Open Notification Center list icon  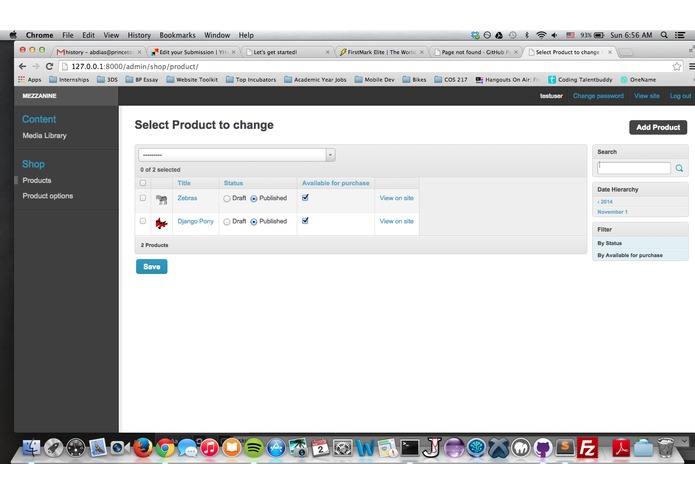(679, 35)
